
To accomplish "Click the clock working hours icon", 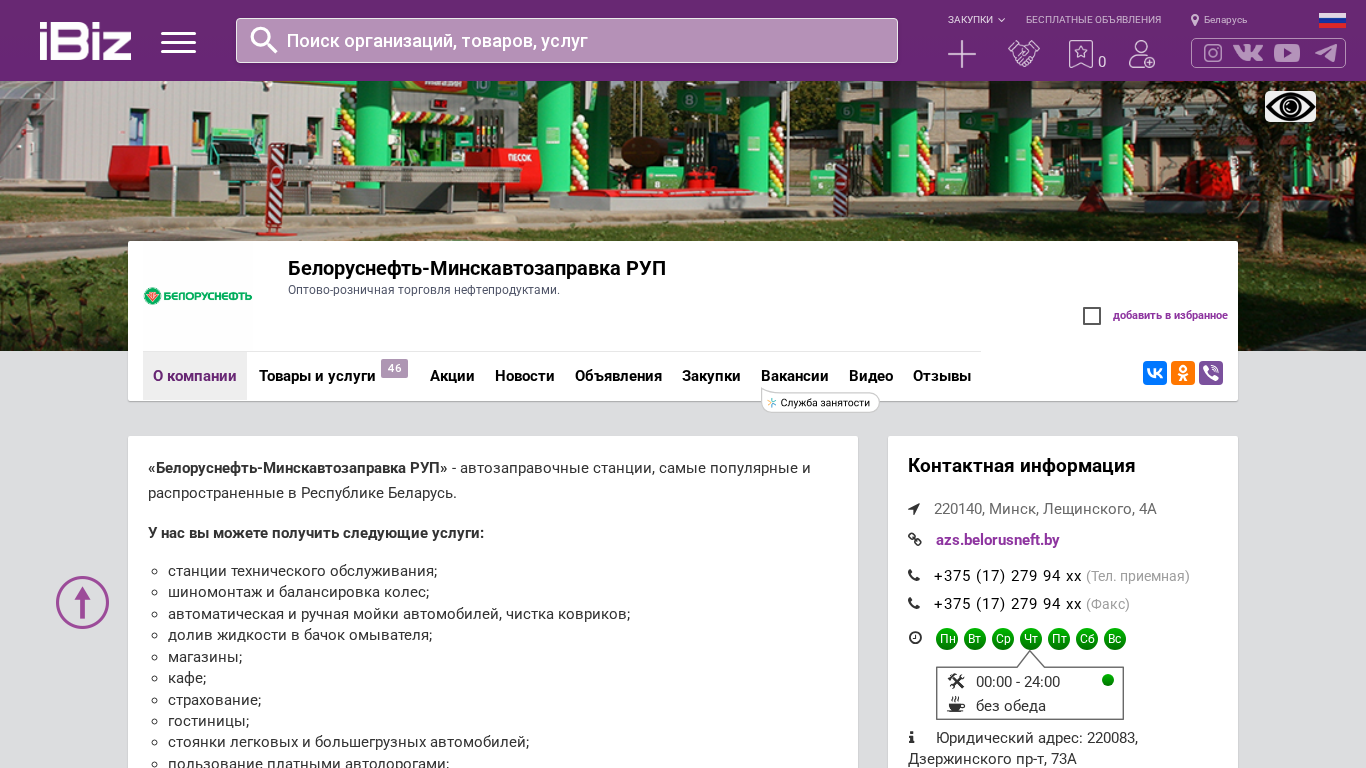I will point(915,637).
